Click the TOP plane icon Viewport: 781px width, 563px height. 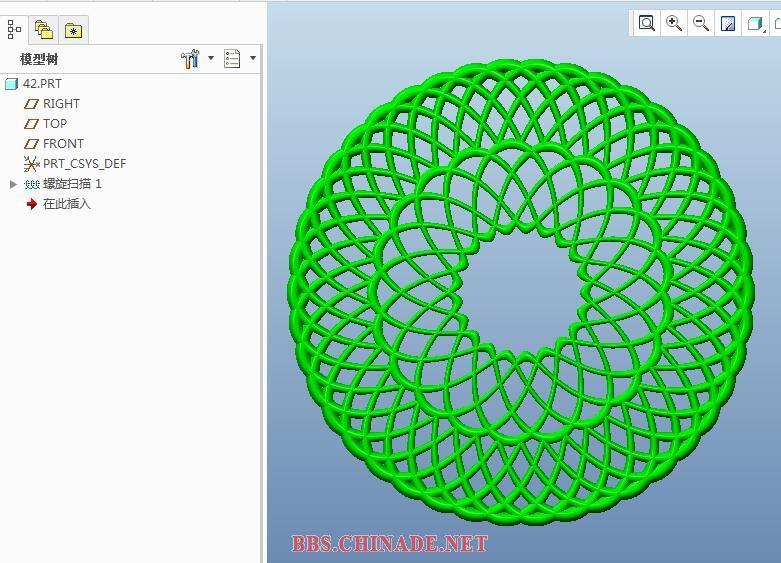click(x=31, y=124)
